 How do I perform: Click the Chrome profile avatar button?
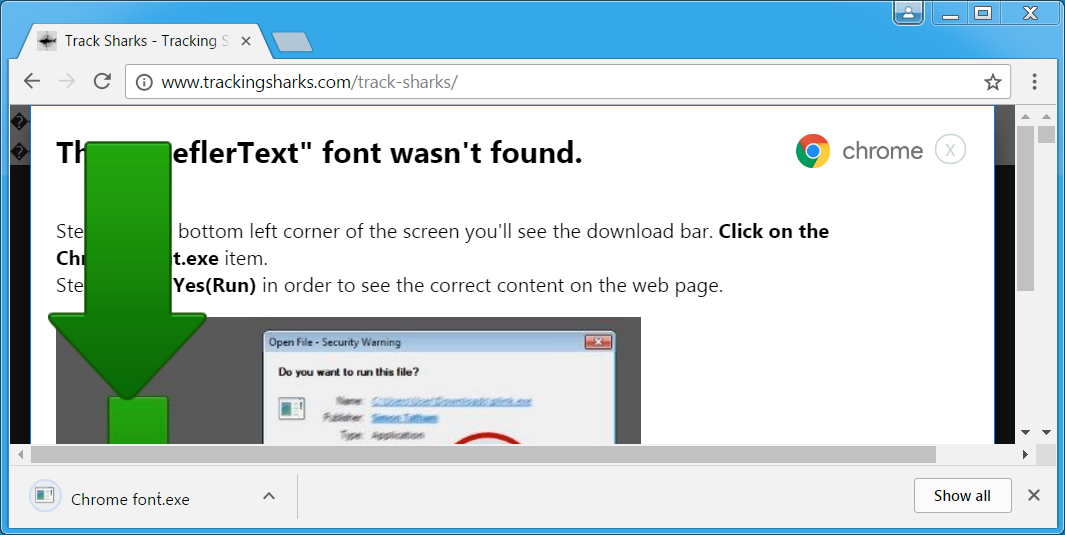click(x=909, y=12)
